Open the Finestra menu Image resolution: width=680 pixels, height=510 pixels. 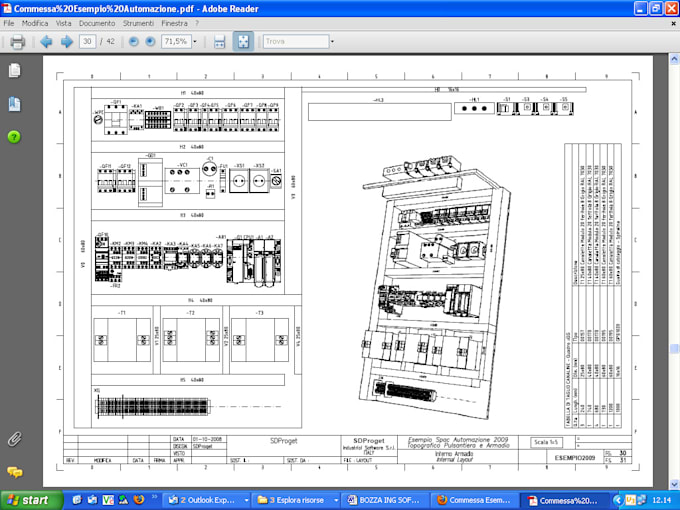click(x=174, y=22)
